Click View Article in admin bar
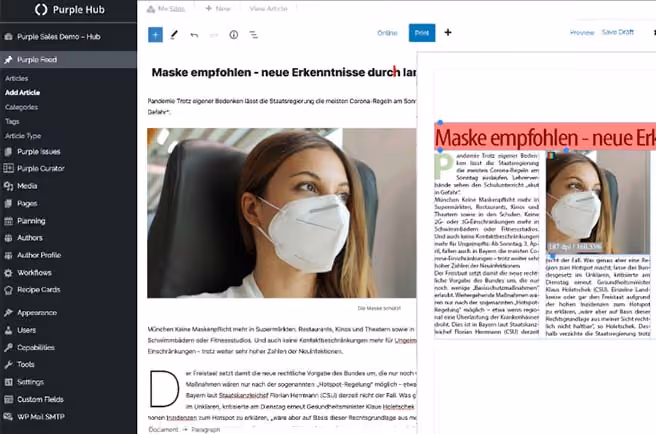Image resolution: width=656 pixels, height=434 pixels. 268,8
